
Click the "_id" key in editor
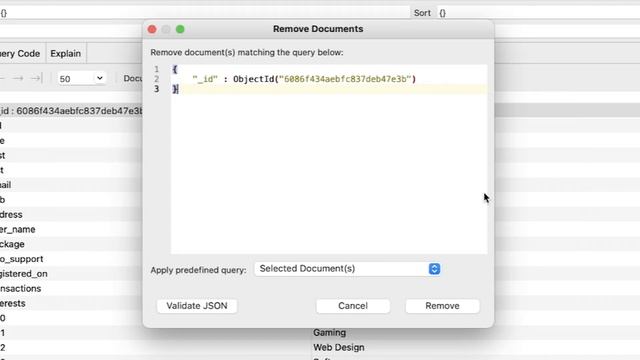(x=205, y=79)
